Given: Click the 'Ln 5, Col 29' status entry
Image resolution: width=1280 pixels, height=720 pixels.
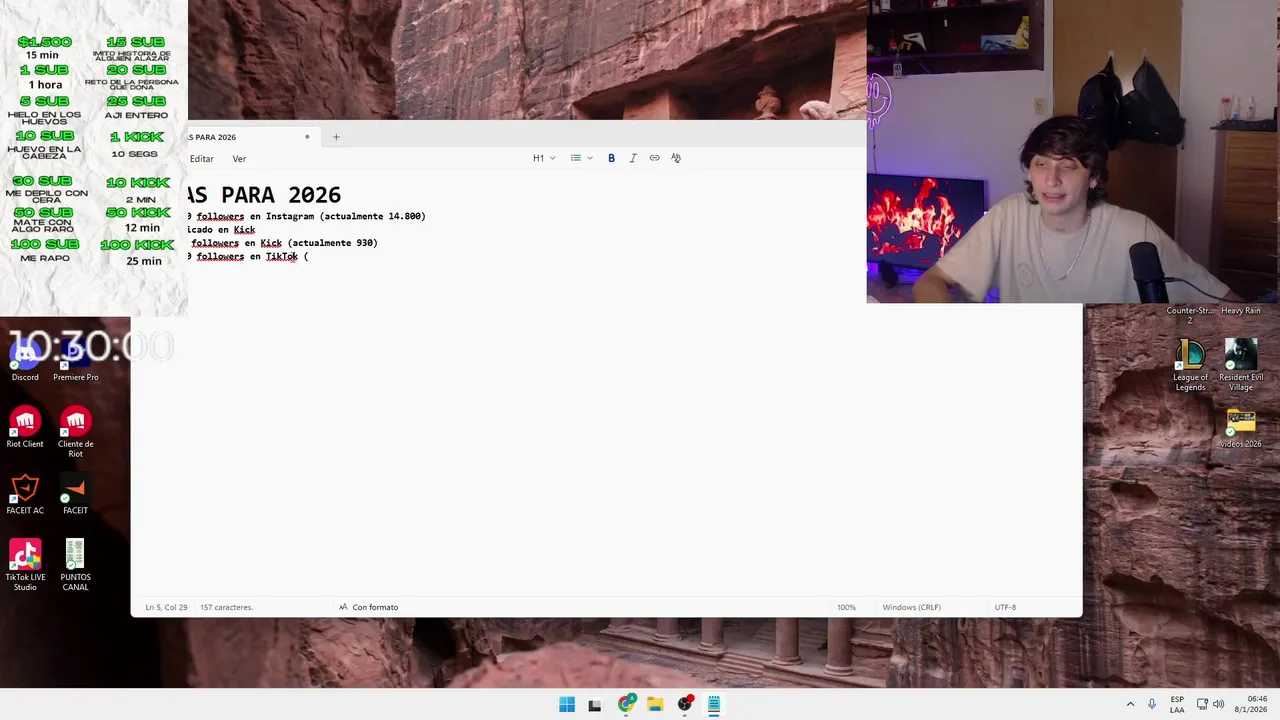Looking at the screenshot, I should click(166, 607).
